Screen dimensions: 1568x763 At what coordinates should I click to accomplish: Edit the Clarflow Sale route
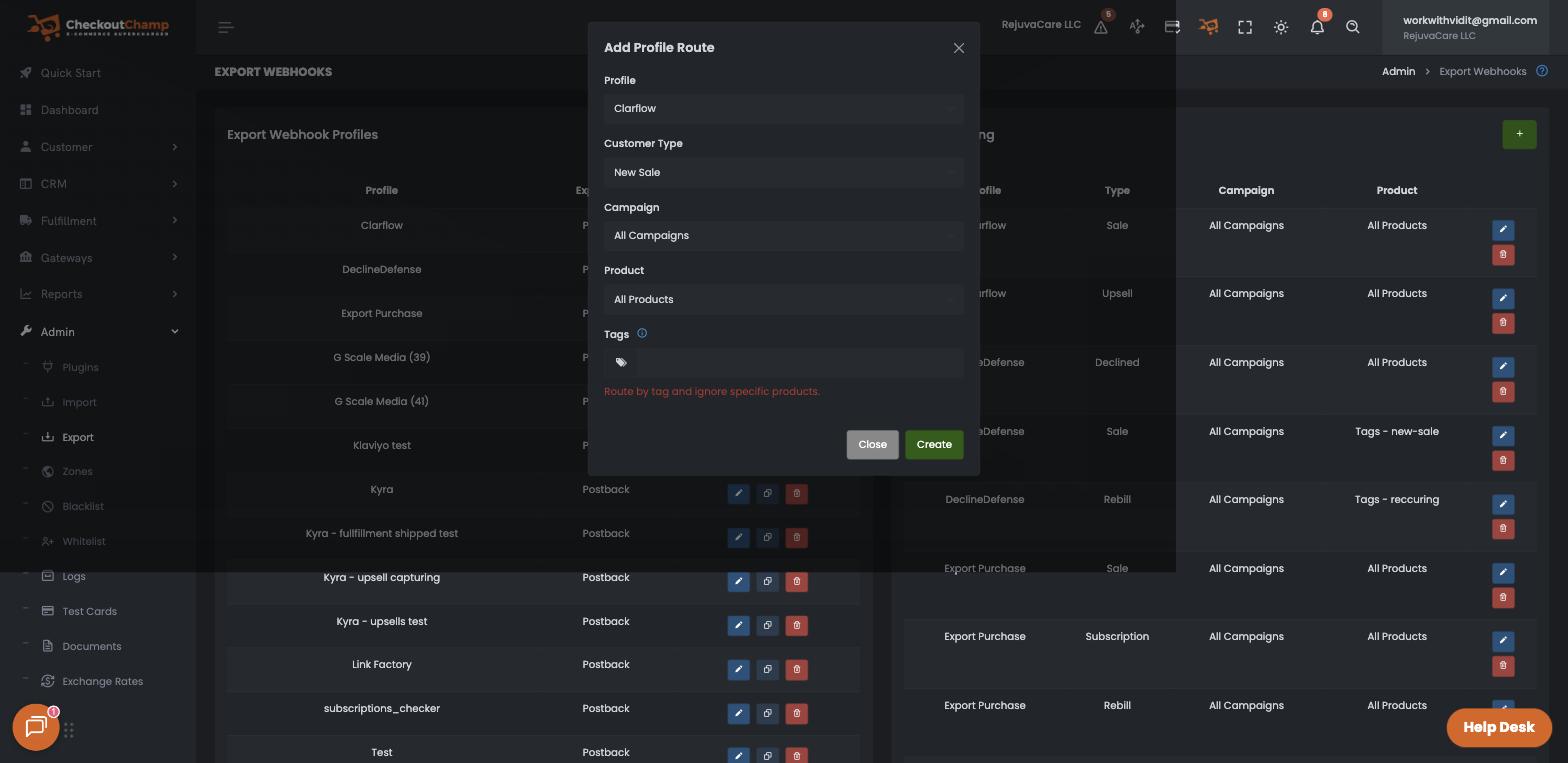coord(1502,230)
